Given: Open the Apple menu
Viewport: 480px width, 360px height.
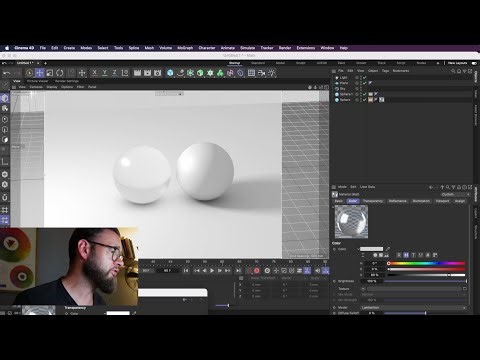Looking at the screenshot, I should point(7,48).
